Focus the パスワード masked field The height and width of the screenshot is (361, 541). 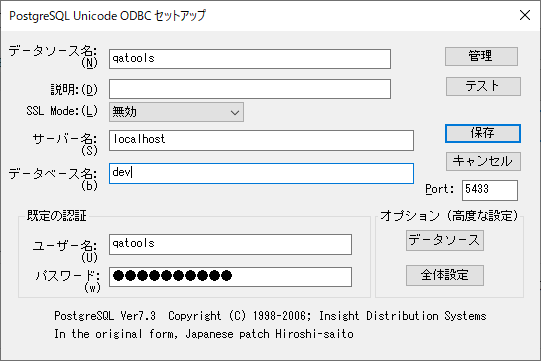(230, 276)
